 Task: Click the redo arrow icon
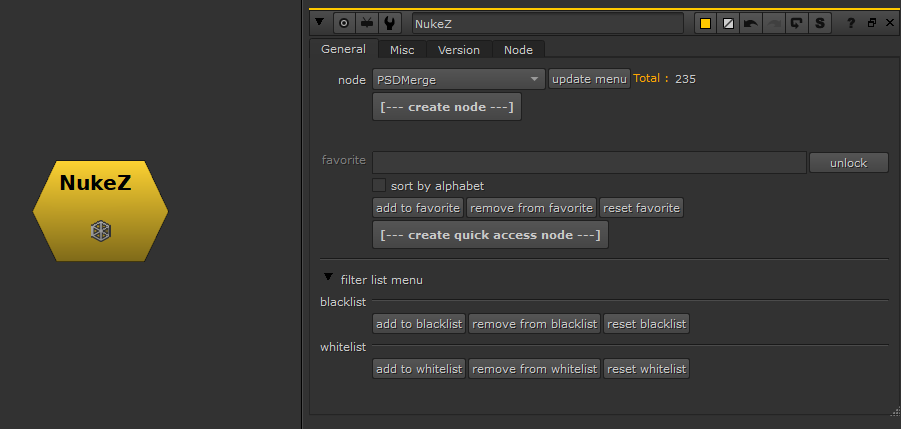[773, 24]
